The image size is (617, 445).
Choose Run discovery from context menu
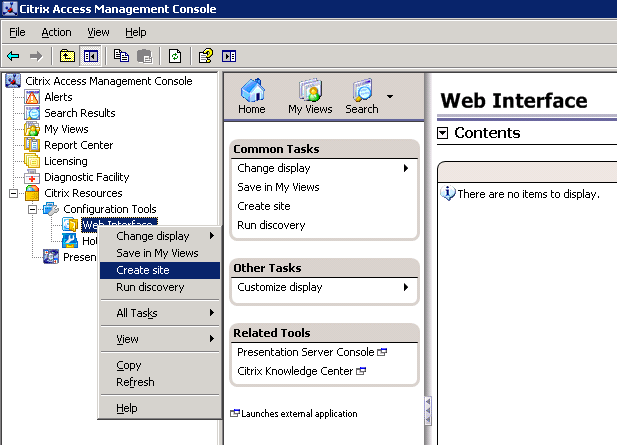click(160, 287)
